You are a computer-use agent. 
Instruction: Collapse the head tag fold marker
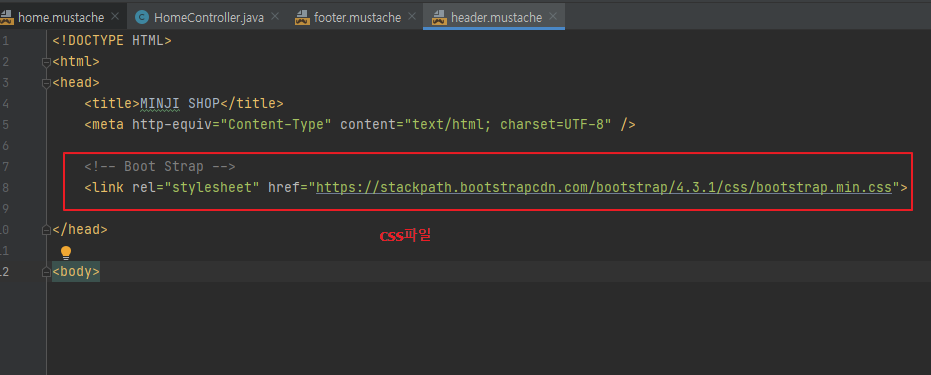pyautogui.click(x=46, y=83)
